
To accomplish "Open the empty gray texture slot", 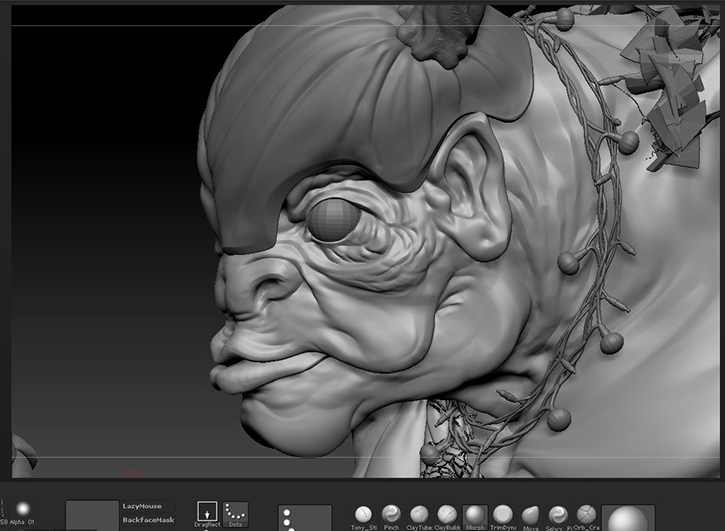I will [x=92, y=515].
